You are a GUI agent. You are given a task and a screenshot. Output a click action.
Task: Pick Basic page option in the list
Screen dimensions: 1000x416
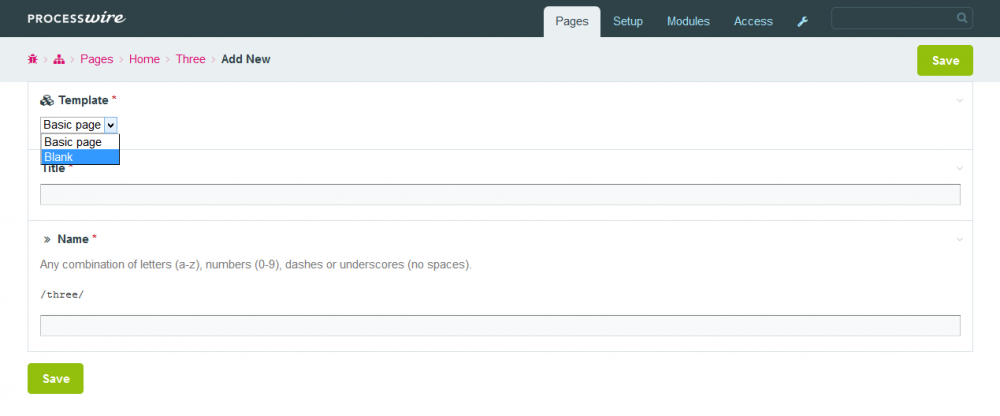click(80, 142)
